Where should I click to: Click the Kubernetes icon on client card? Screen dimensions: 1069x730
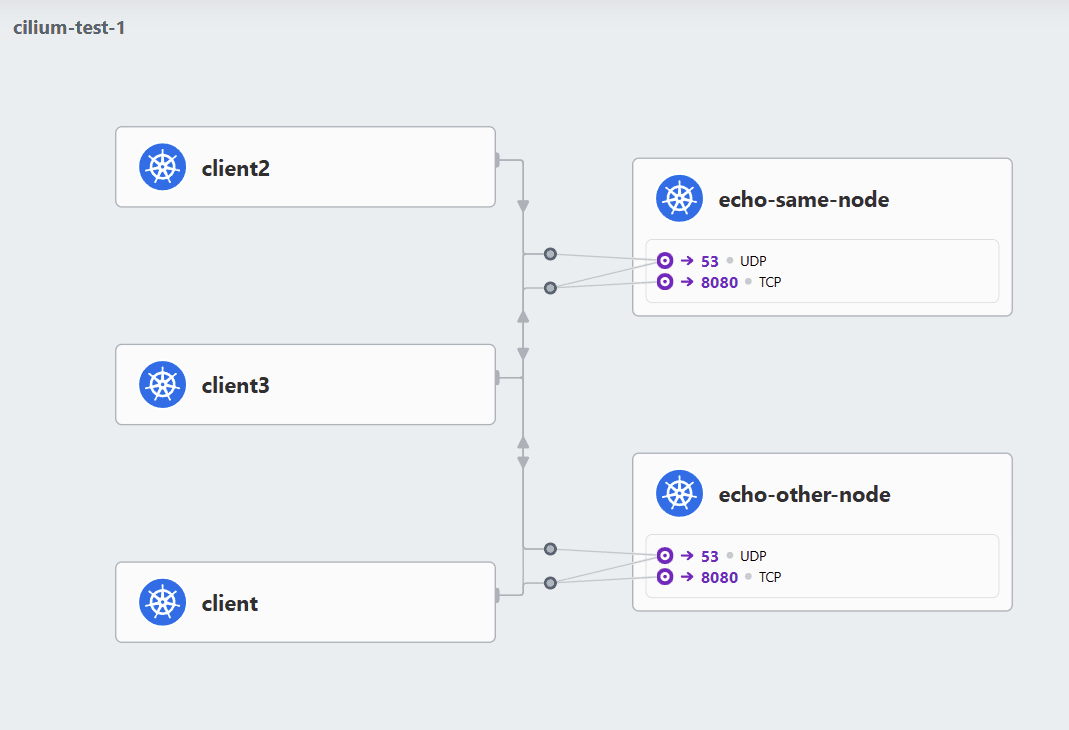(162, 603)
